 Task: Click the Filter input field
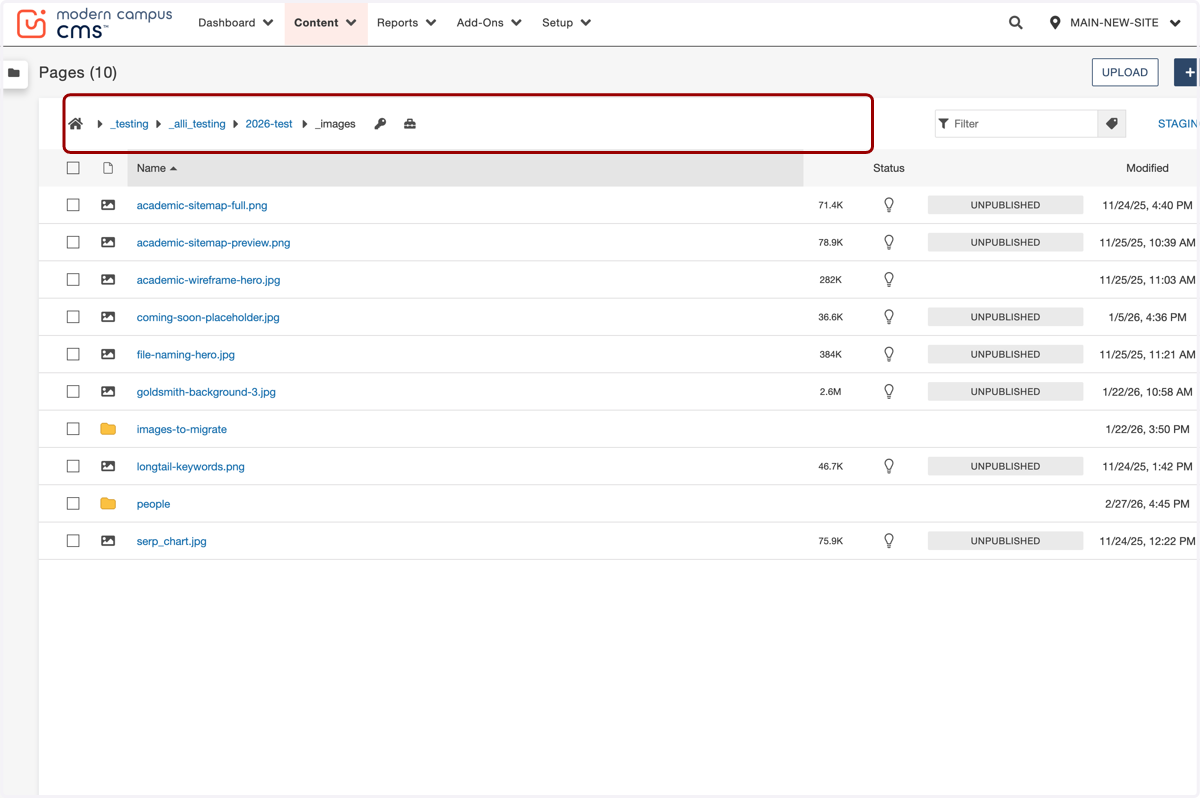click(x=1016, y=124)
